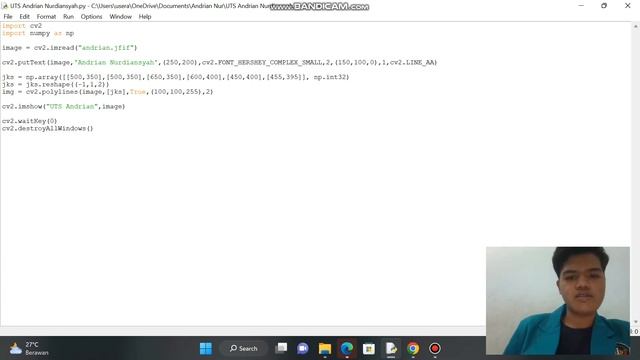Click the cv2.imread("andrian.jfif") line
This screenshot has height=360, width=640.
pyautogui.click(x=70, y=48)
